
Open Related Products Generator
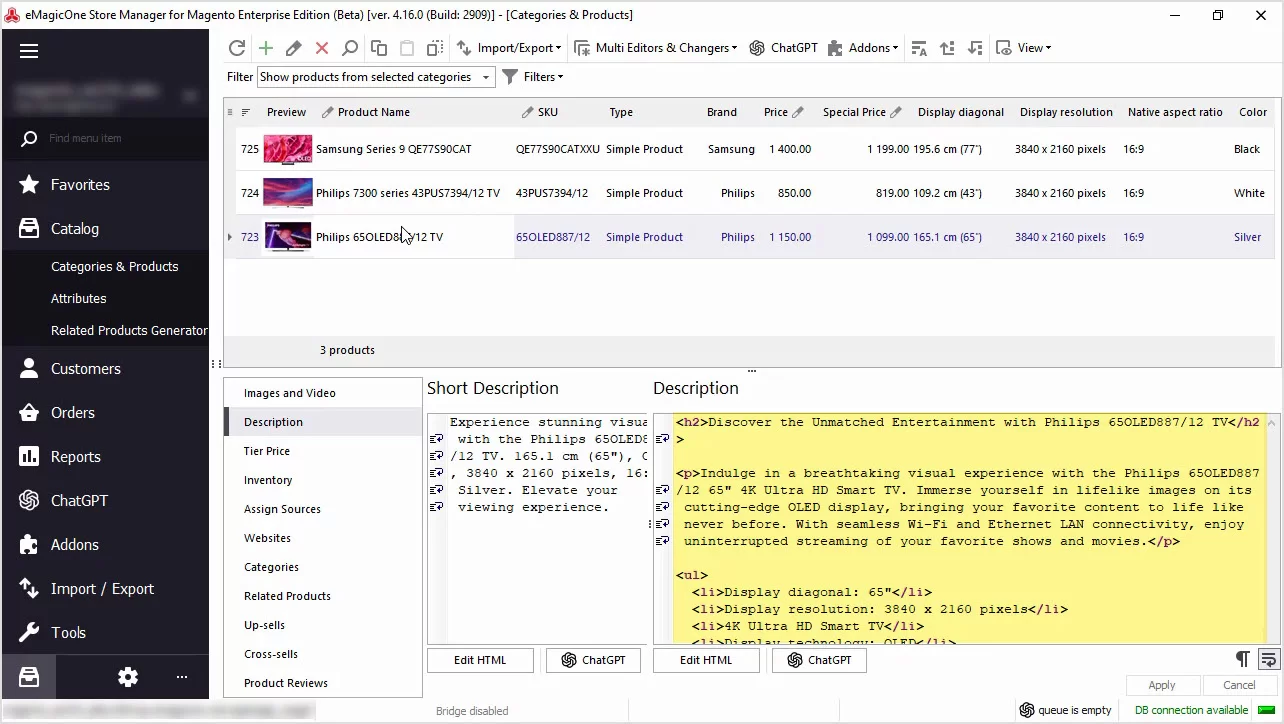pos(129,331)
